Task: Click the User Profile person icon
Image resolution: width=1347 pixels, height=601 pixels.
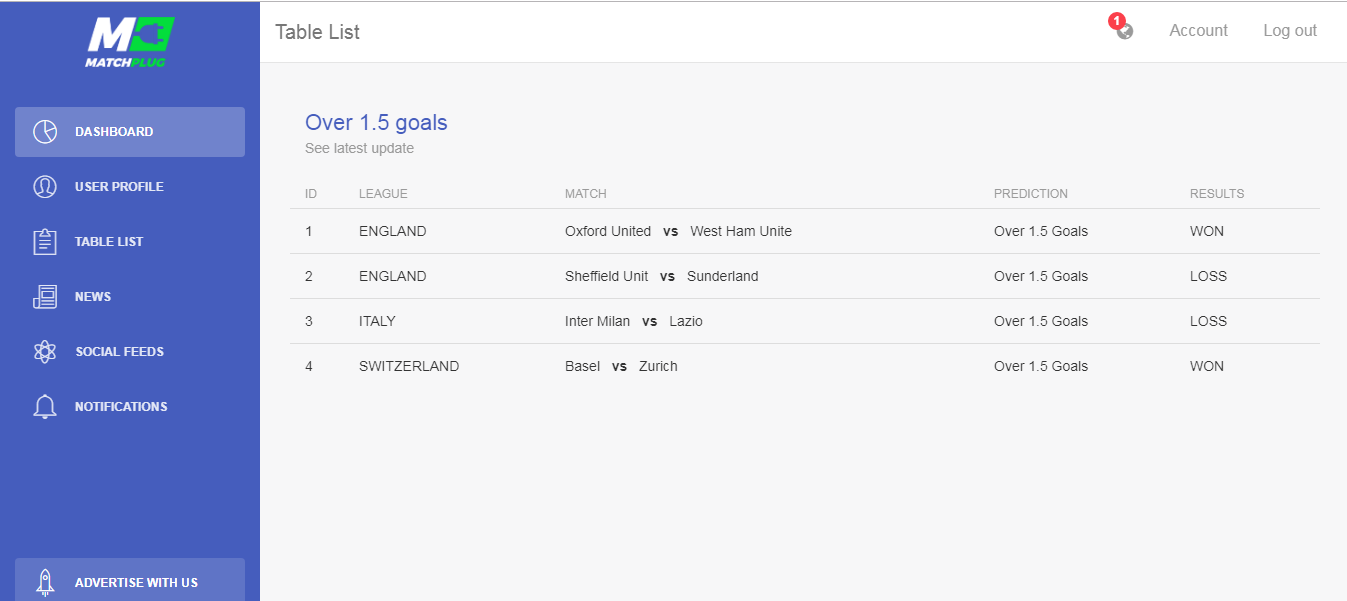Action: click(45, 187)
